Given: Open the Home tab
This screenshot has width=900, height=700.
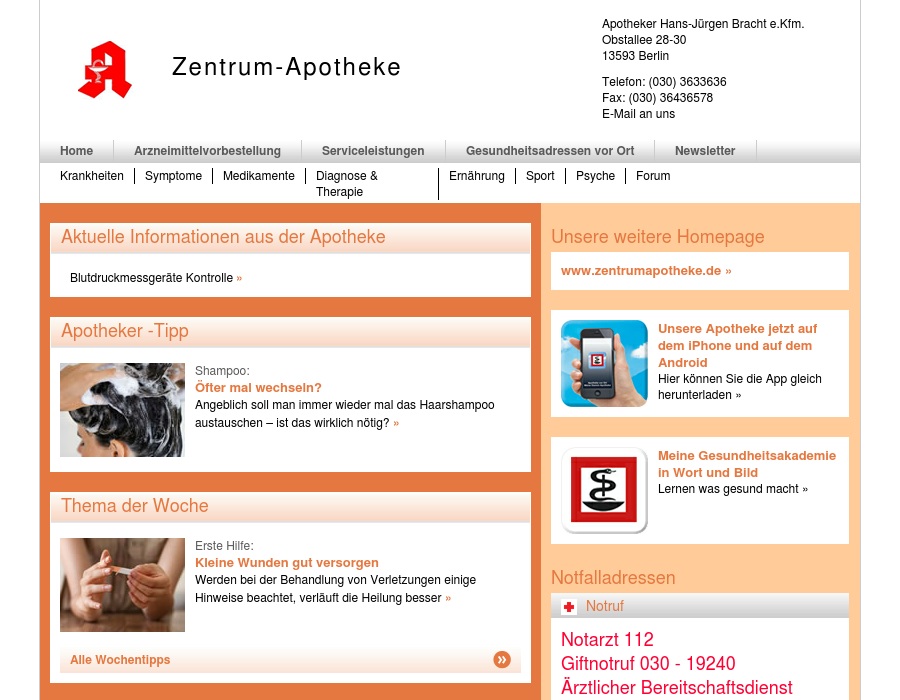Looking at the screenshot, I should (x=76, y=151).
